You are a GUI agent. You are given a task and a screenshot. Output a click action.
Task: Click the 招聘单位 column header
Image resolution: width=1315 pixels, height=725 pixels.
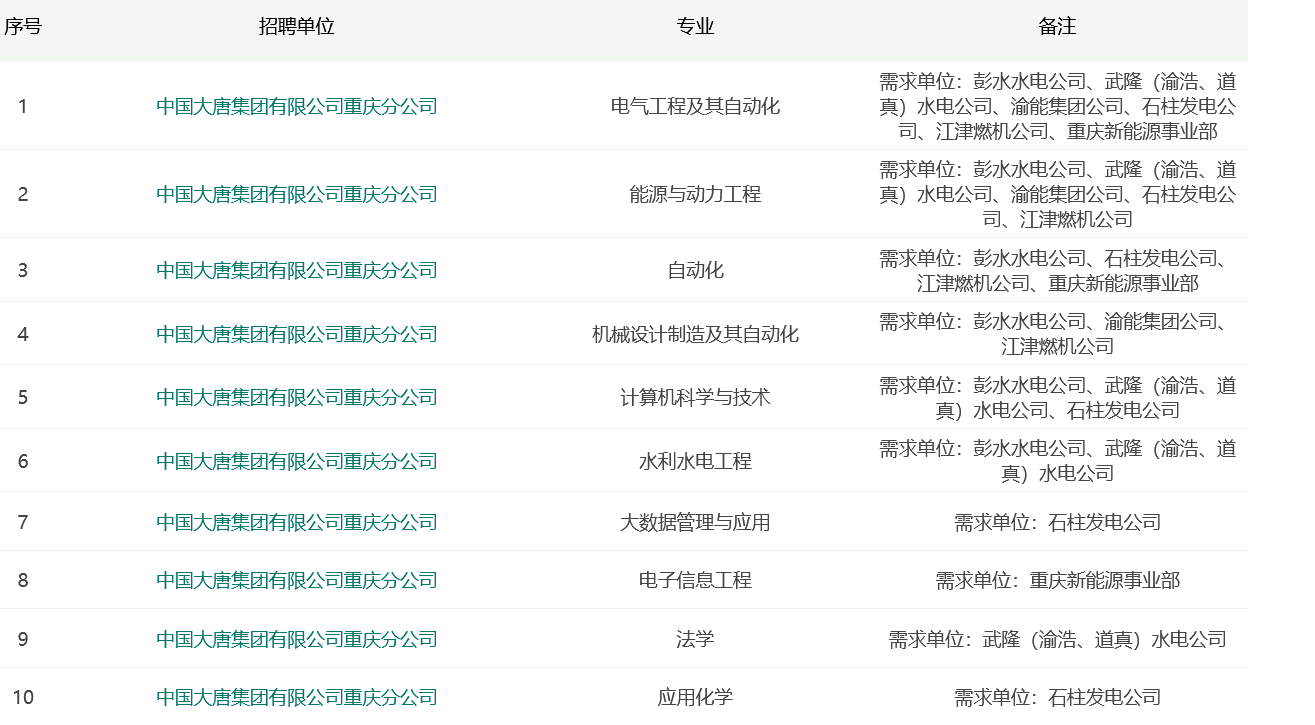click(x=296, y=27)
